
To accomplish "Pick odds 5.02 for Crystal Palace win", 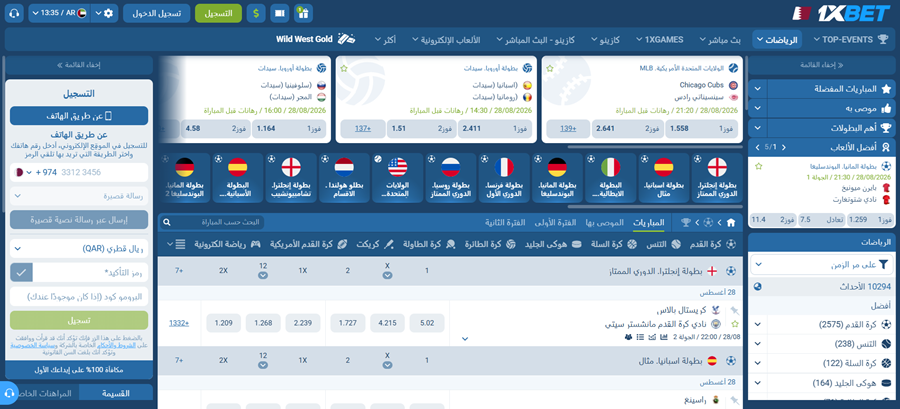I will tap(426, 323).
